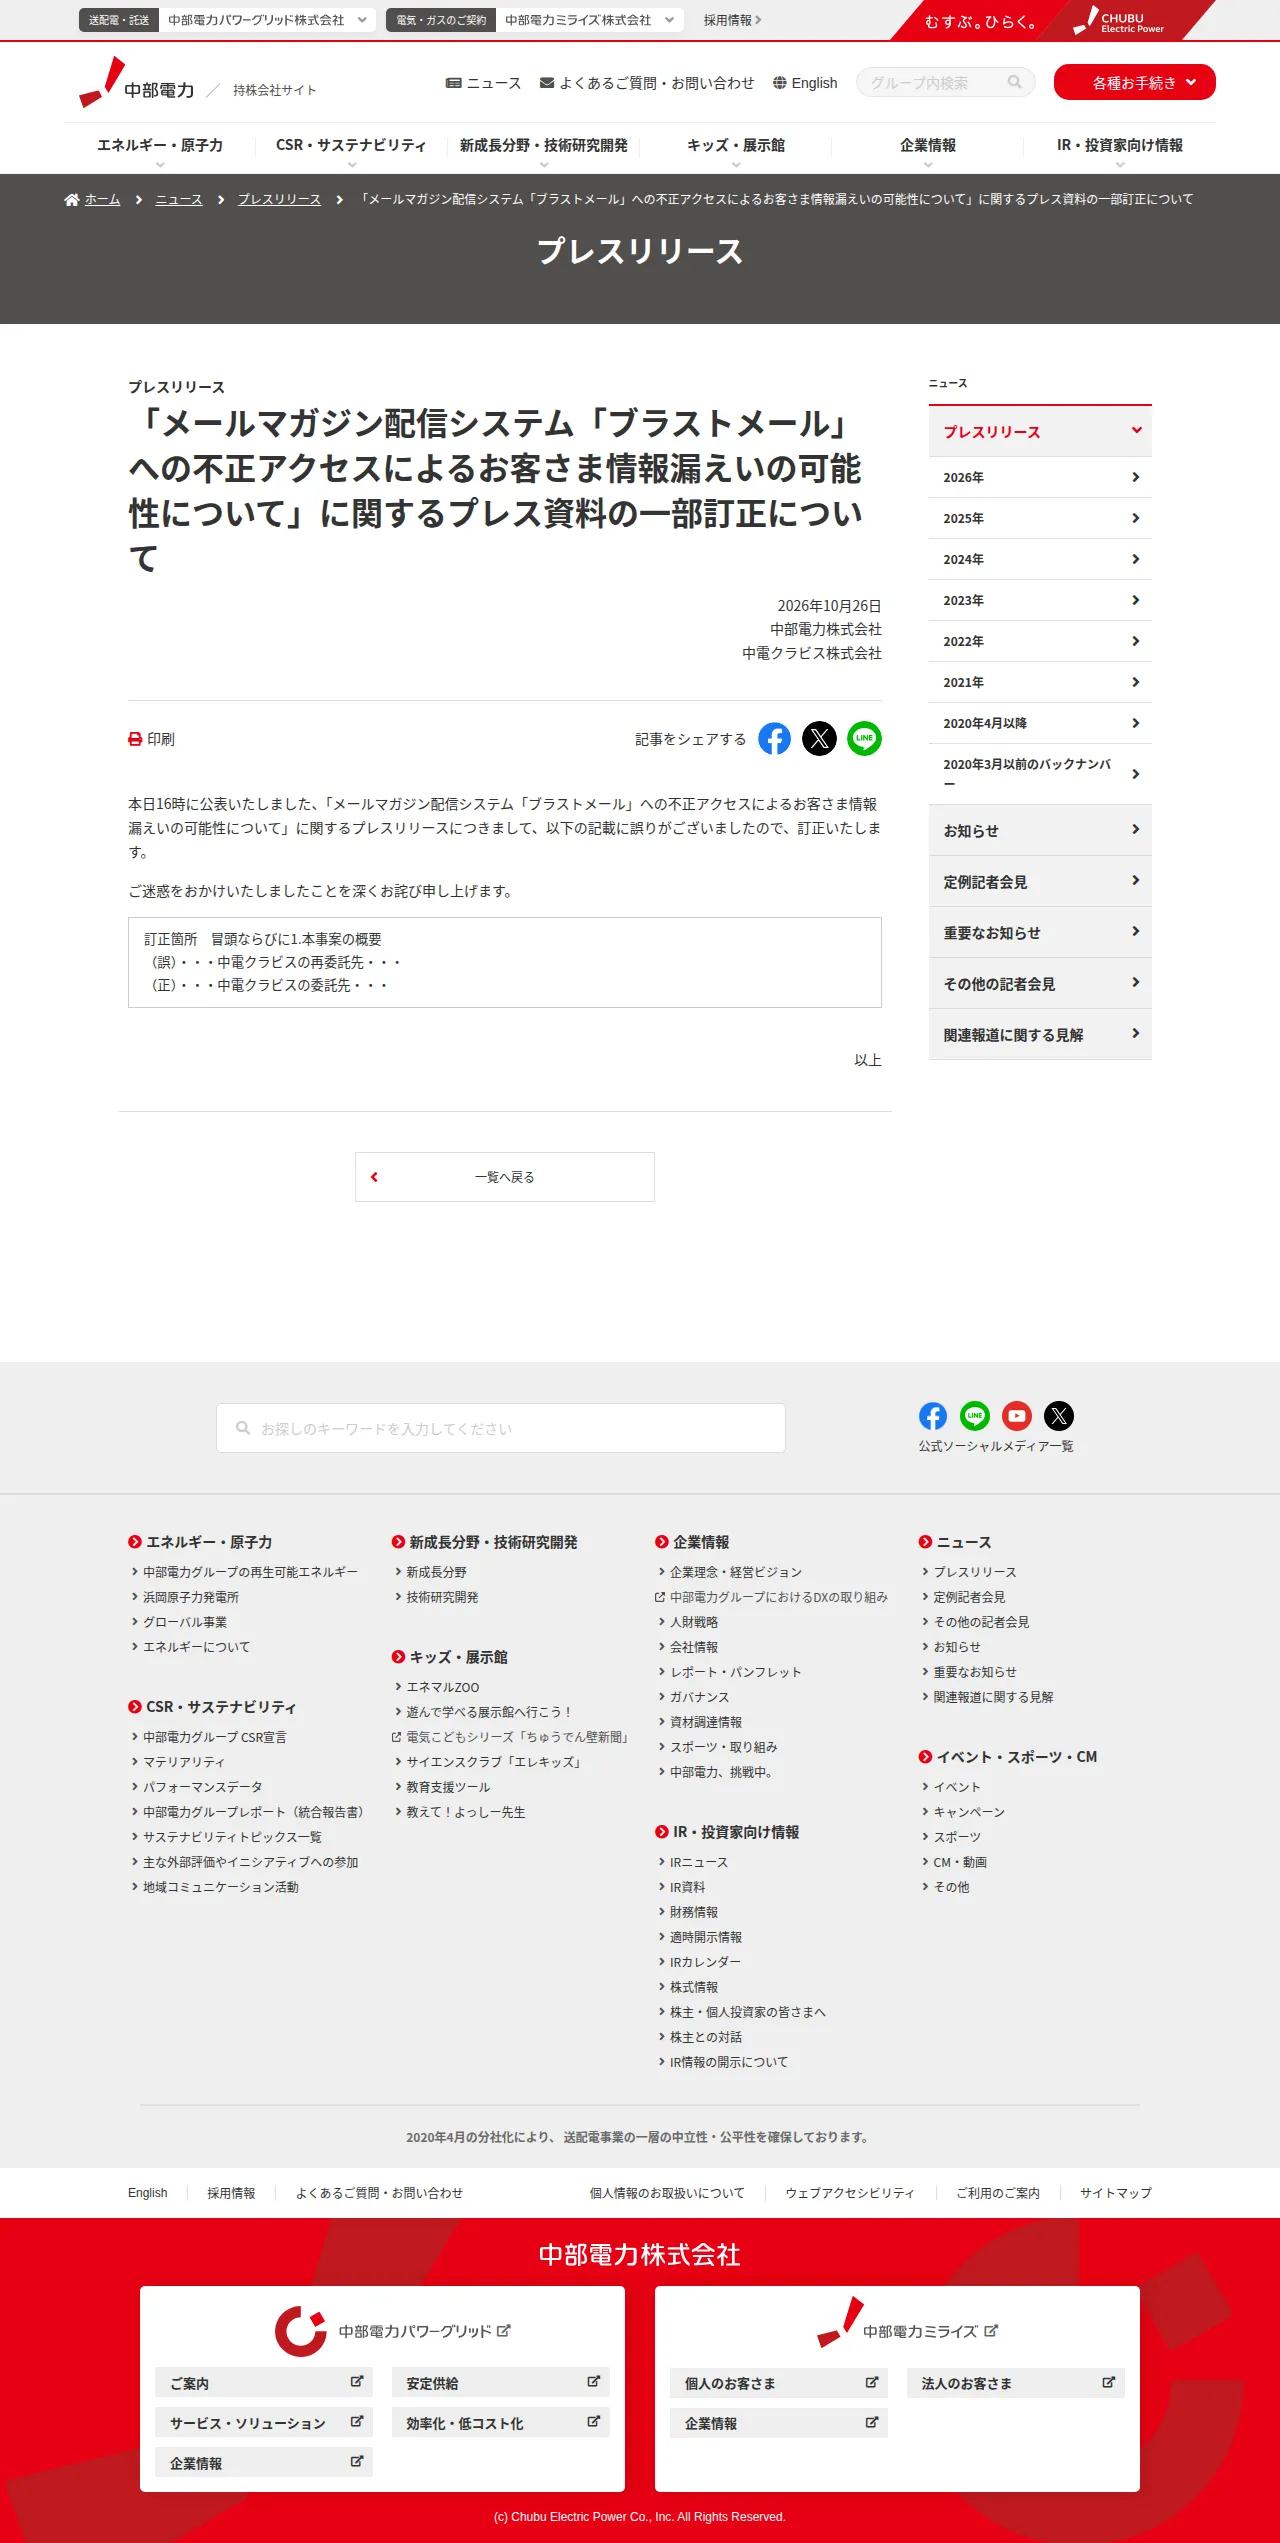Open 浜岡原子力発電所 footer link

coord(191,1597)
